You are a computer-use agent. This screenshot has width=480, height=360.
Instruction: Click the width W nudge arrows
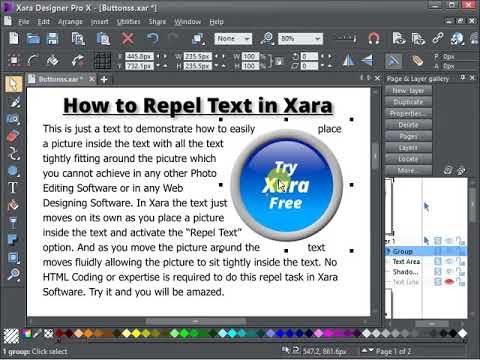pos(219,56)
